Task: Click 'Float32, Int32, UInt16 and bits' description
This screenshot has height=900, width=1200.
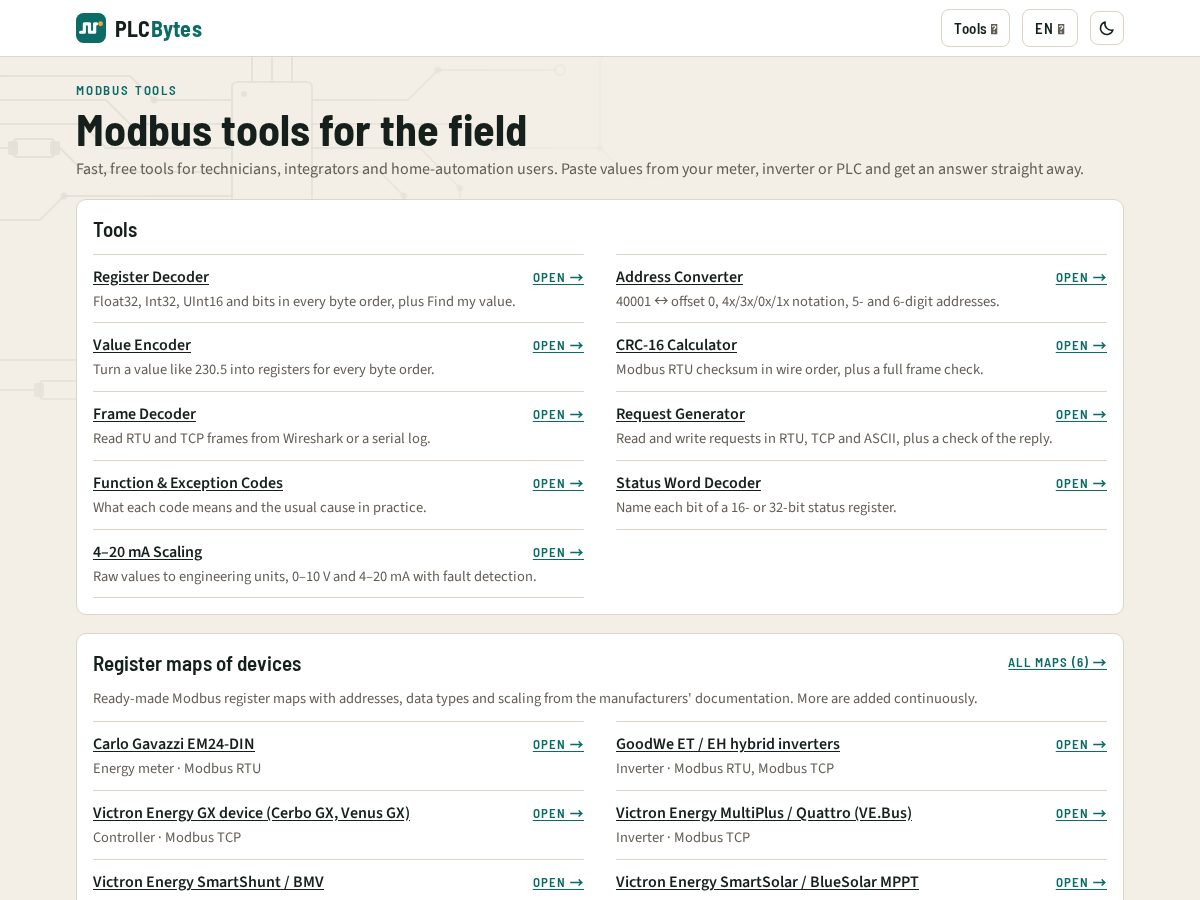Action: pos(304,302)
